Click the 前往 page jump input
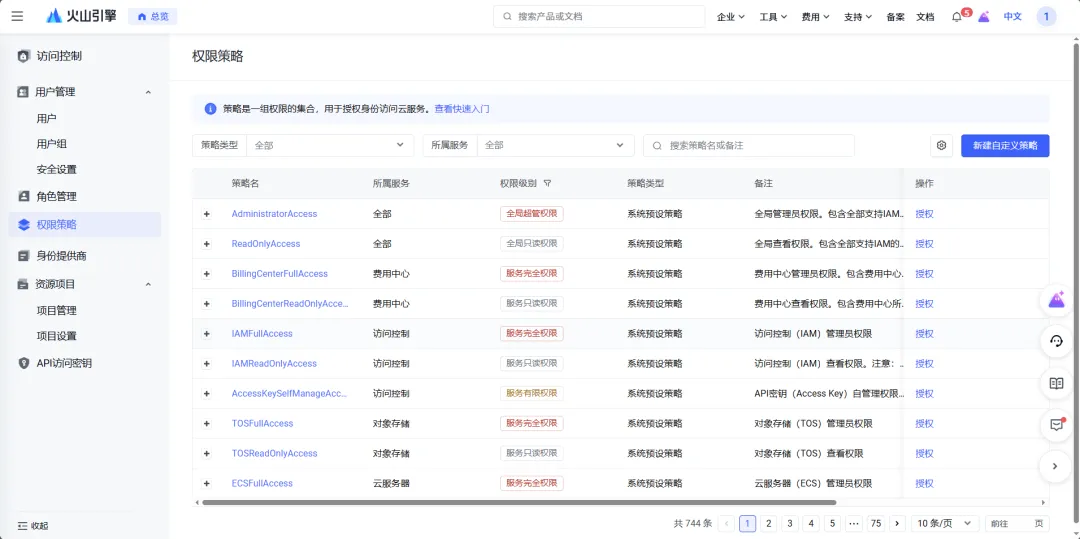This screenshot has height=539, width=1080. coord(1017,524)
